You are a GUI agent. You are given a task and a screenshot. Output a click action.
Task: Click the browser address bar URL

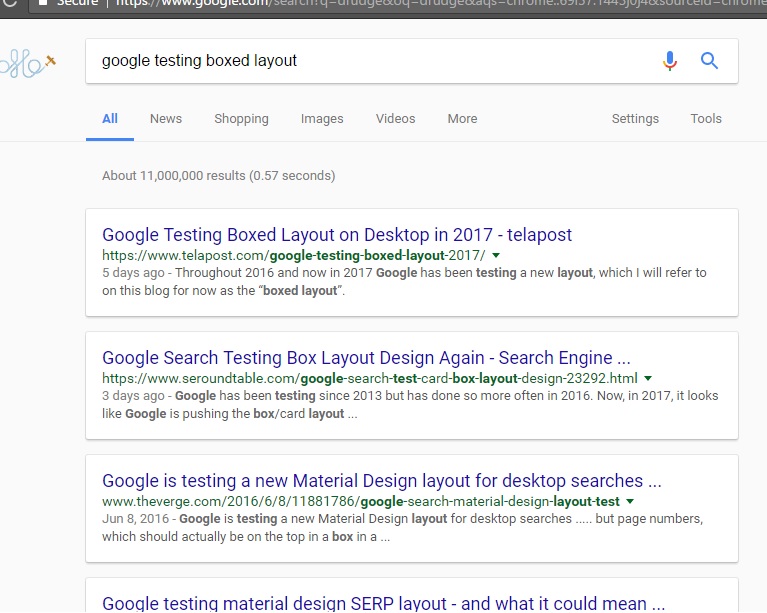pyautogui.click(x=440, y=3)
